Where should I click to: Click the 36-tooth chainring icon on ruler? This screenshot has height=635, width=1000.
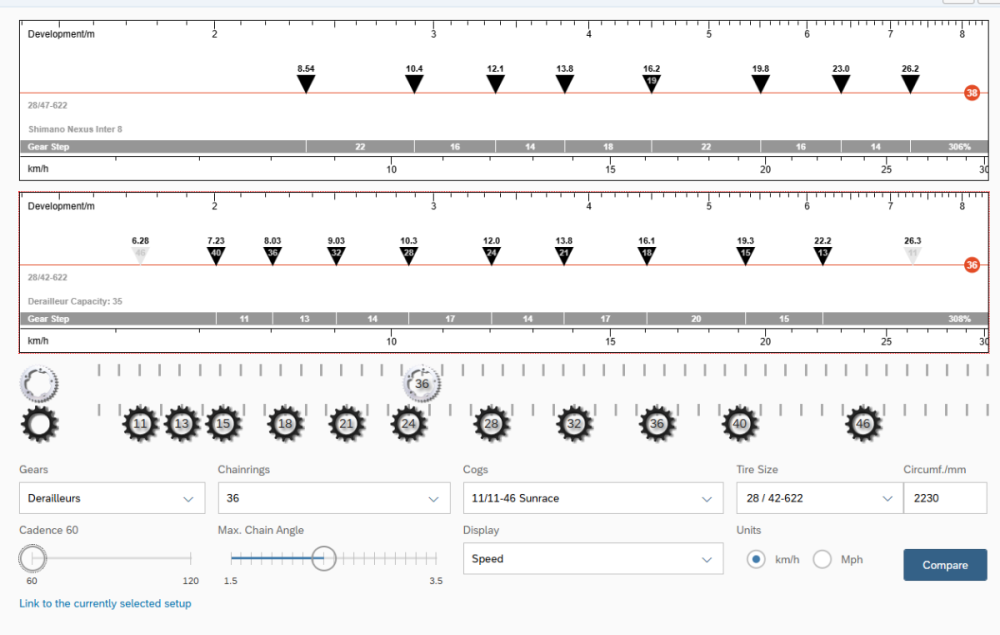point(422,383)
